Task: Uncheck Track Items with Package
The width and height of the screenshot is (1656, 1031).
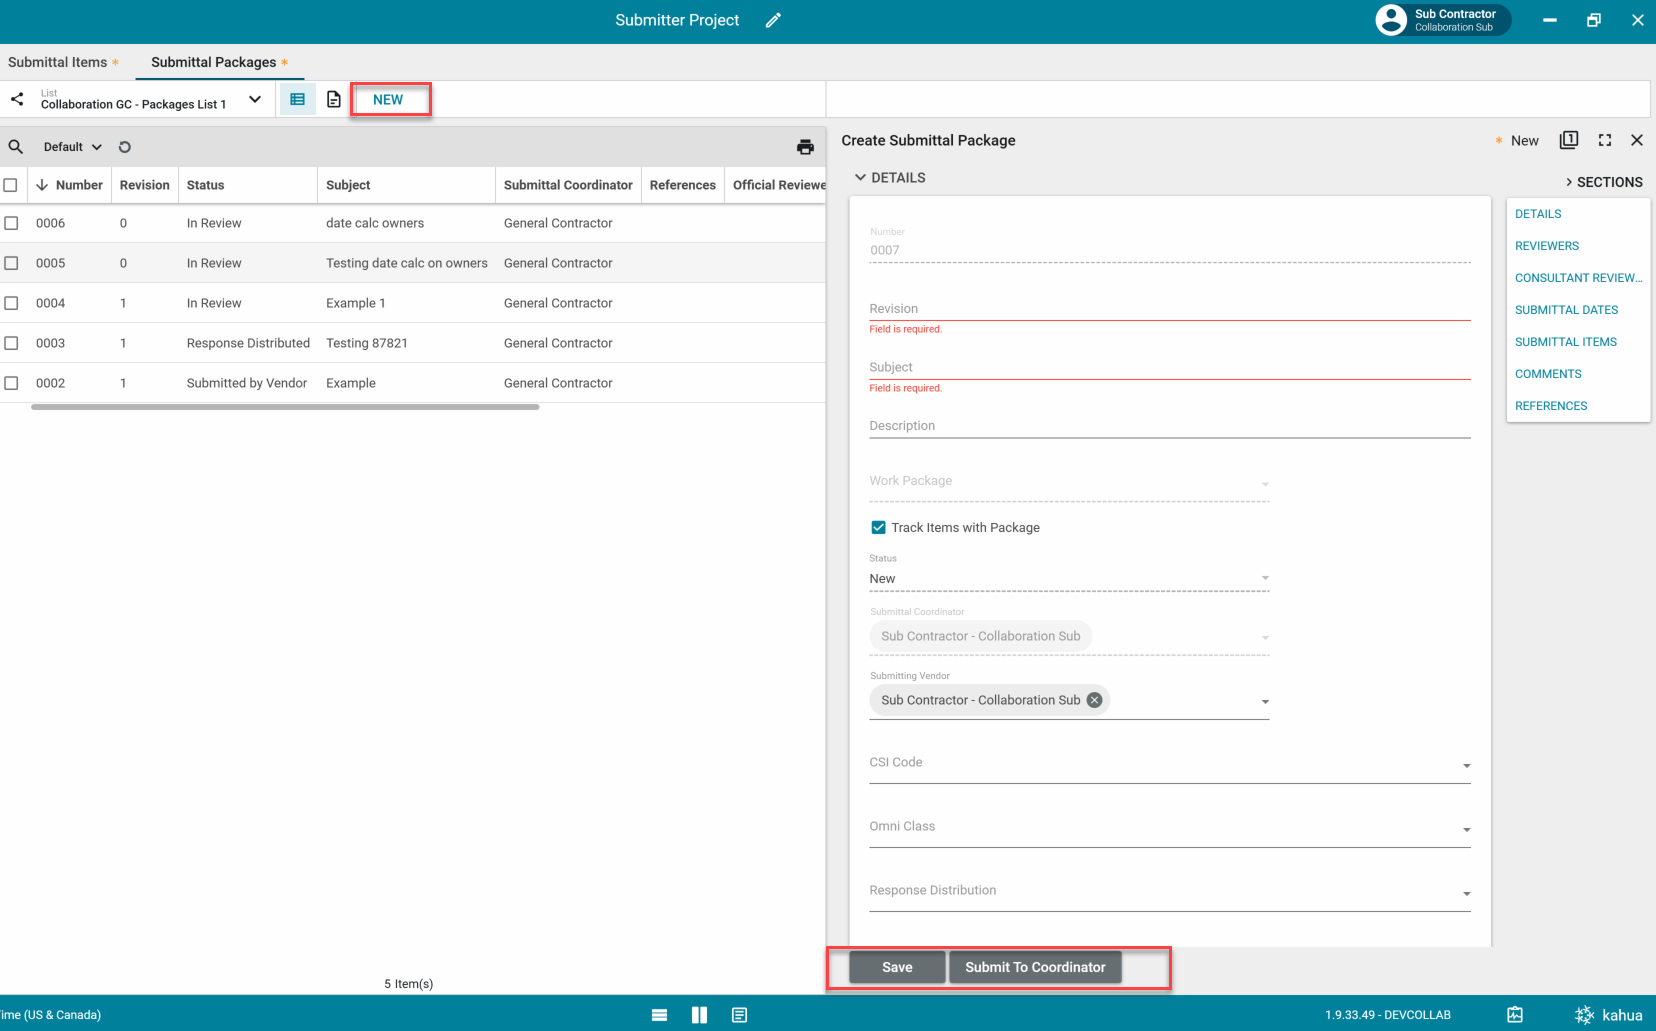Action: 878,527
